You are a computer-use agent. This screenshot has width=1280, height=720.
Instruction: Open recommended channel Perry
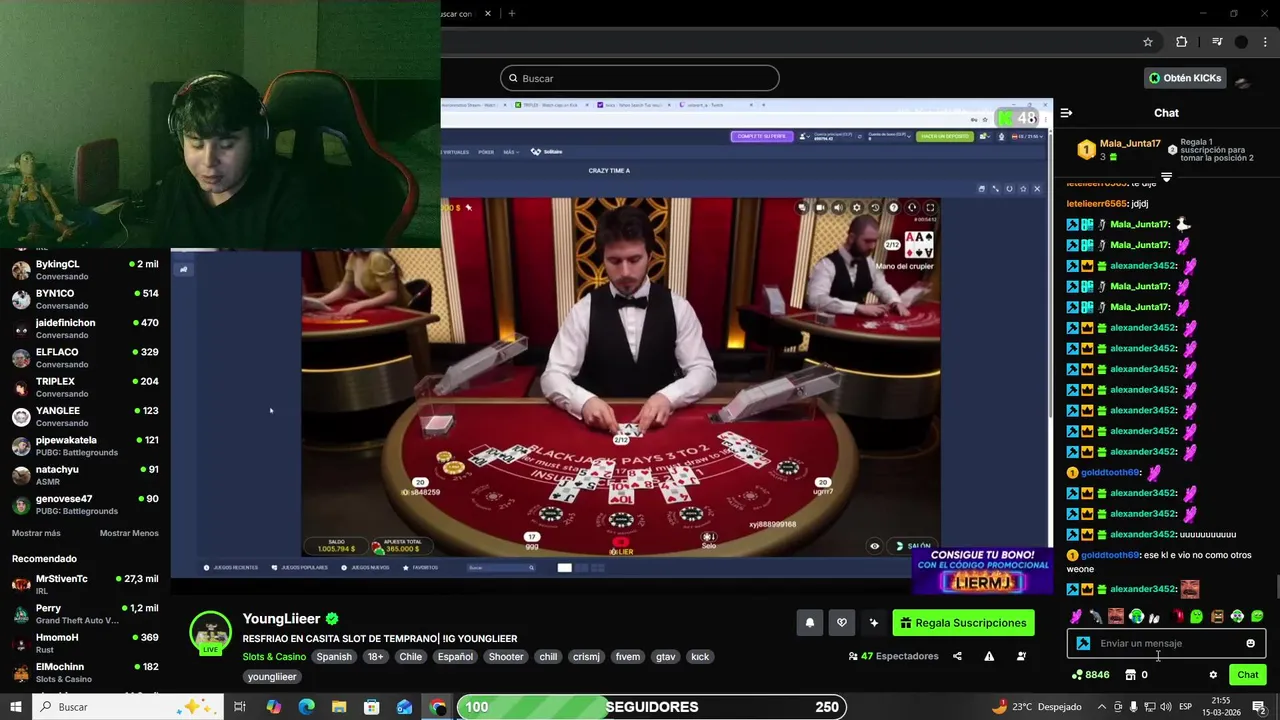[85, 614]
